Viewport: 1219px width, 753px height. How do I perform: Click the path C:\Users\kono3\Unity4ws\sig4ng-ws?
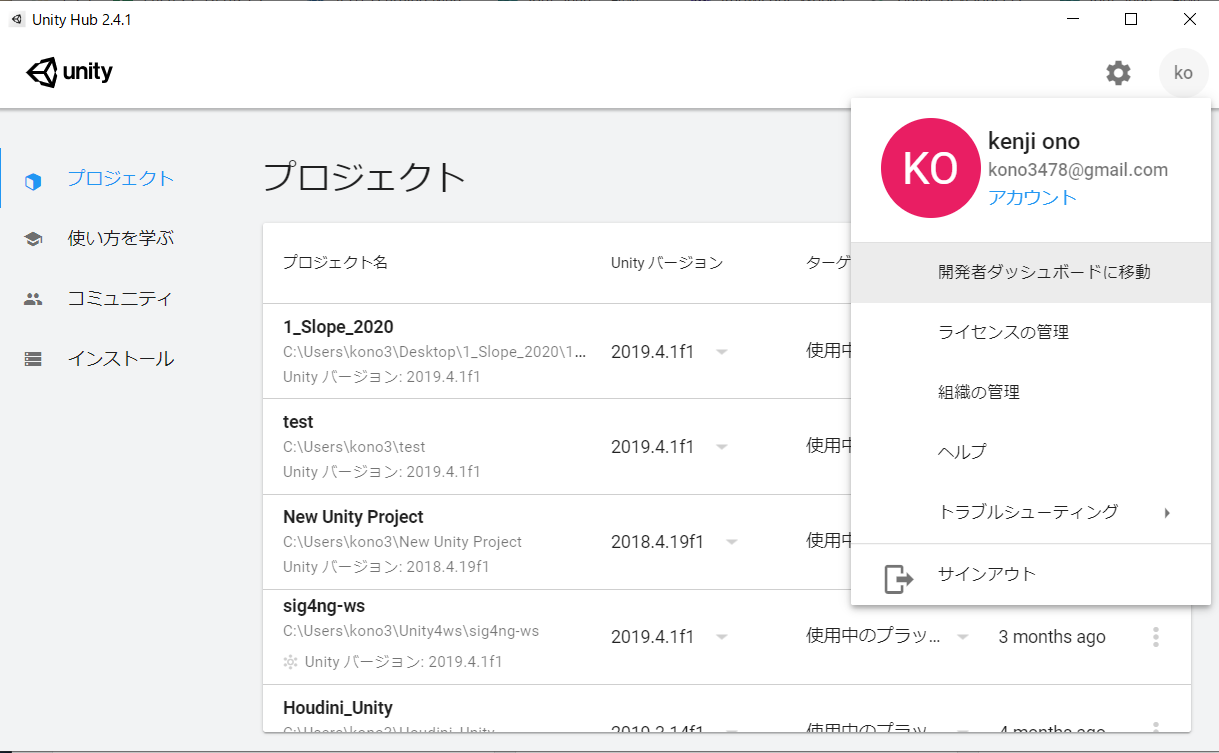click(x=411, y=631)
